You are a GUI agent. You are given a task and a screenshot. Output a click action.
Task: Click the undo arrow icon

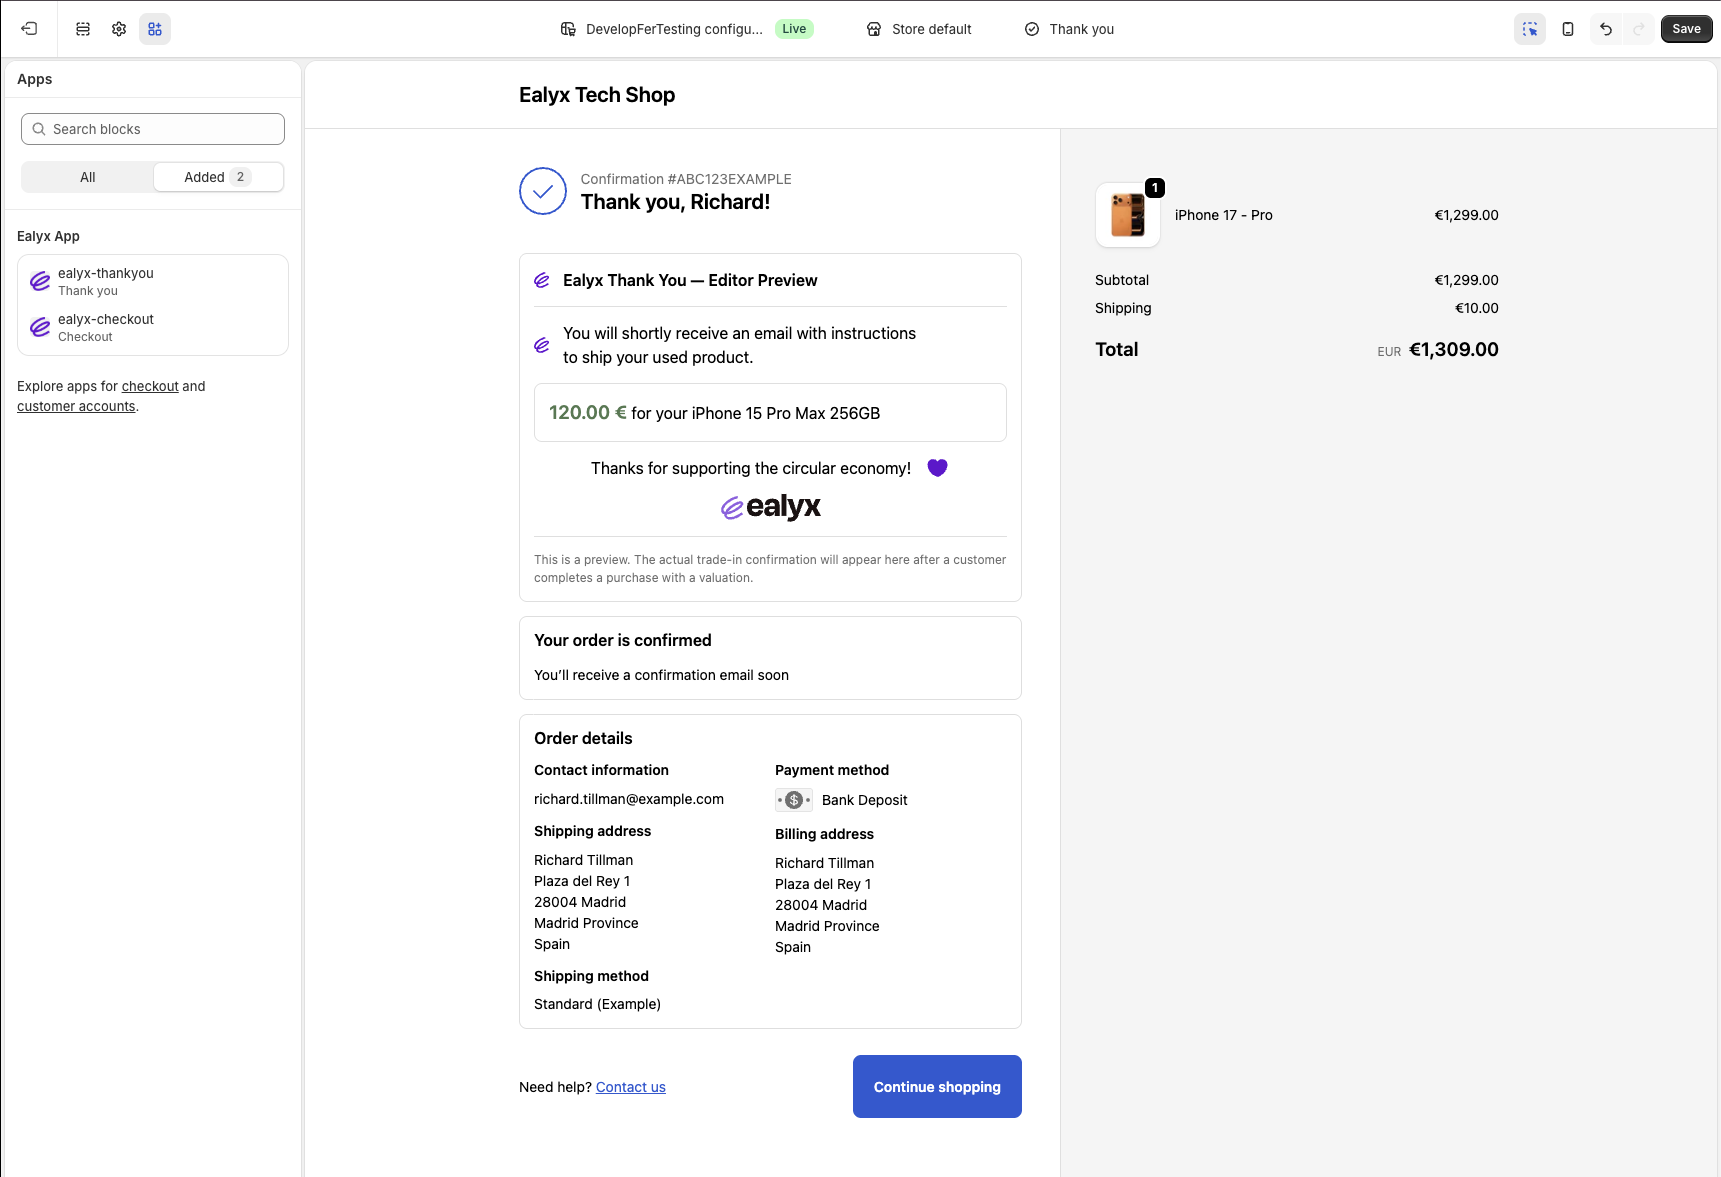click(1605, 29)
